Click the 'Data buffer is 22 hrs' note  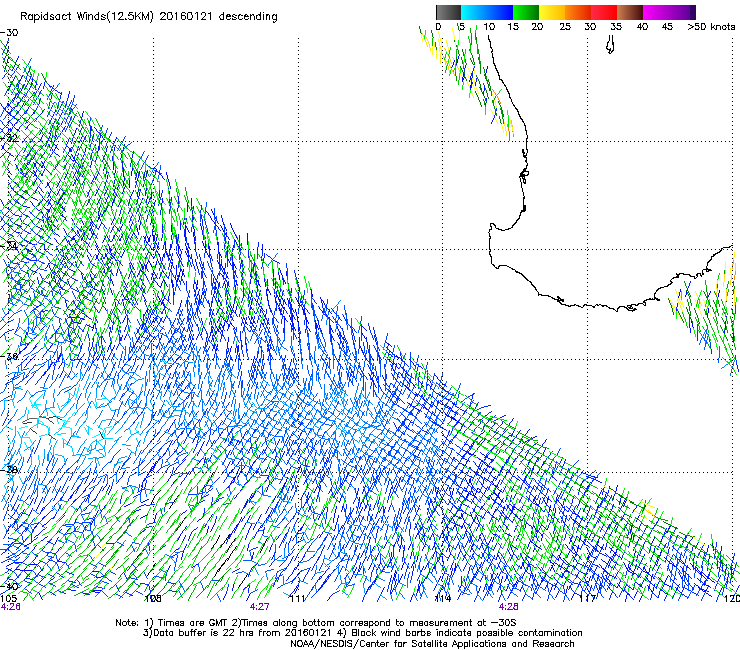[x=362, y=633]
